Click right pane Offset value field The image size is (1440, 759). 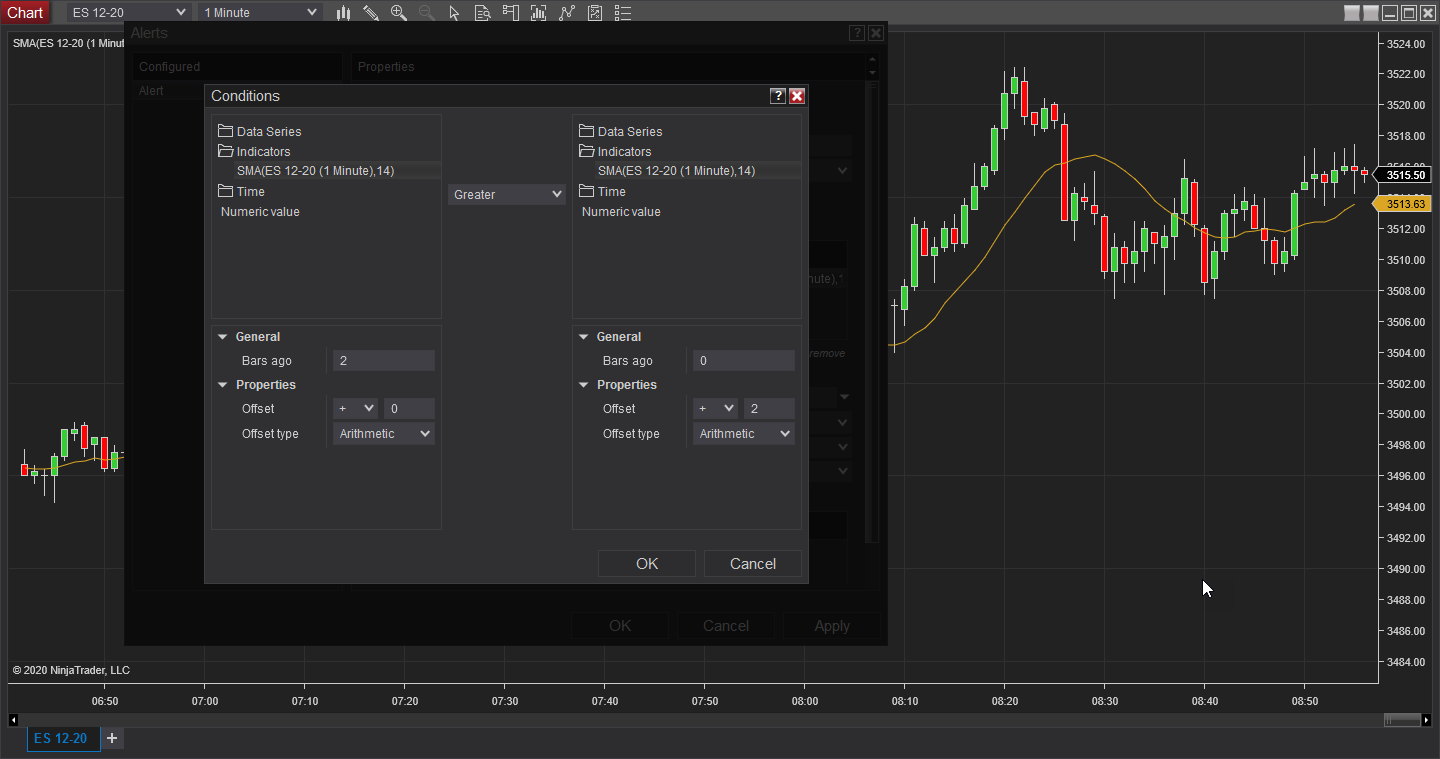point(769,408)
